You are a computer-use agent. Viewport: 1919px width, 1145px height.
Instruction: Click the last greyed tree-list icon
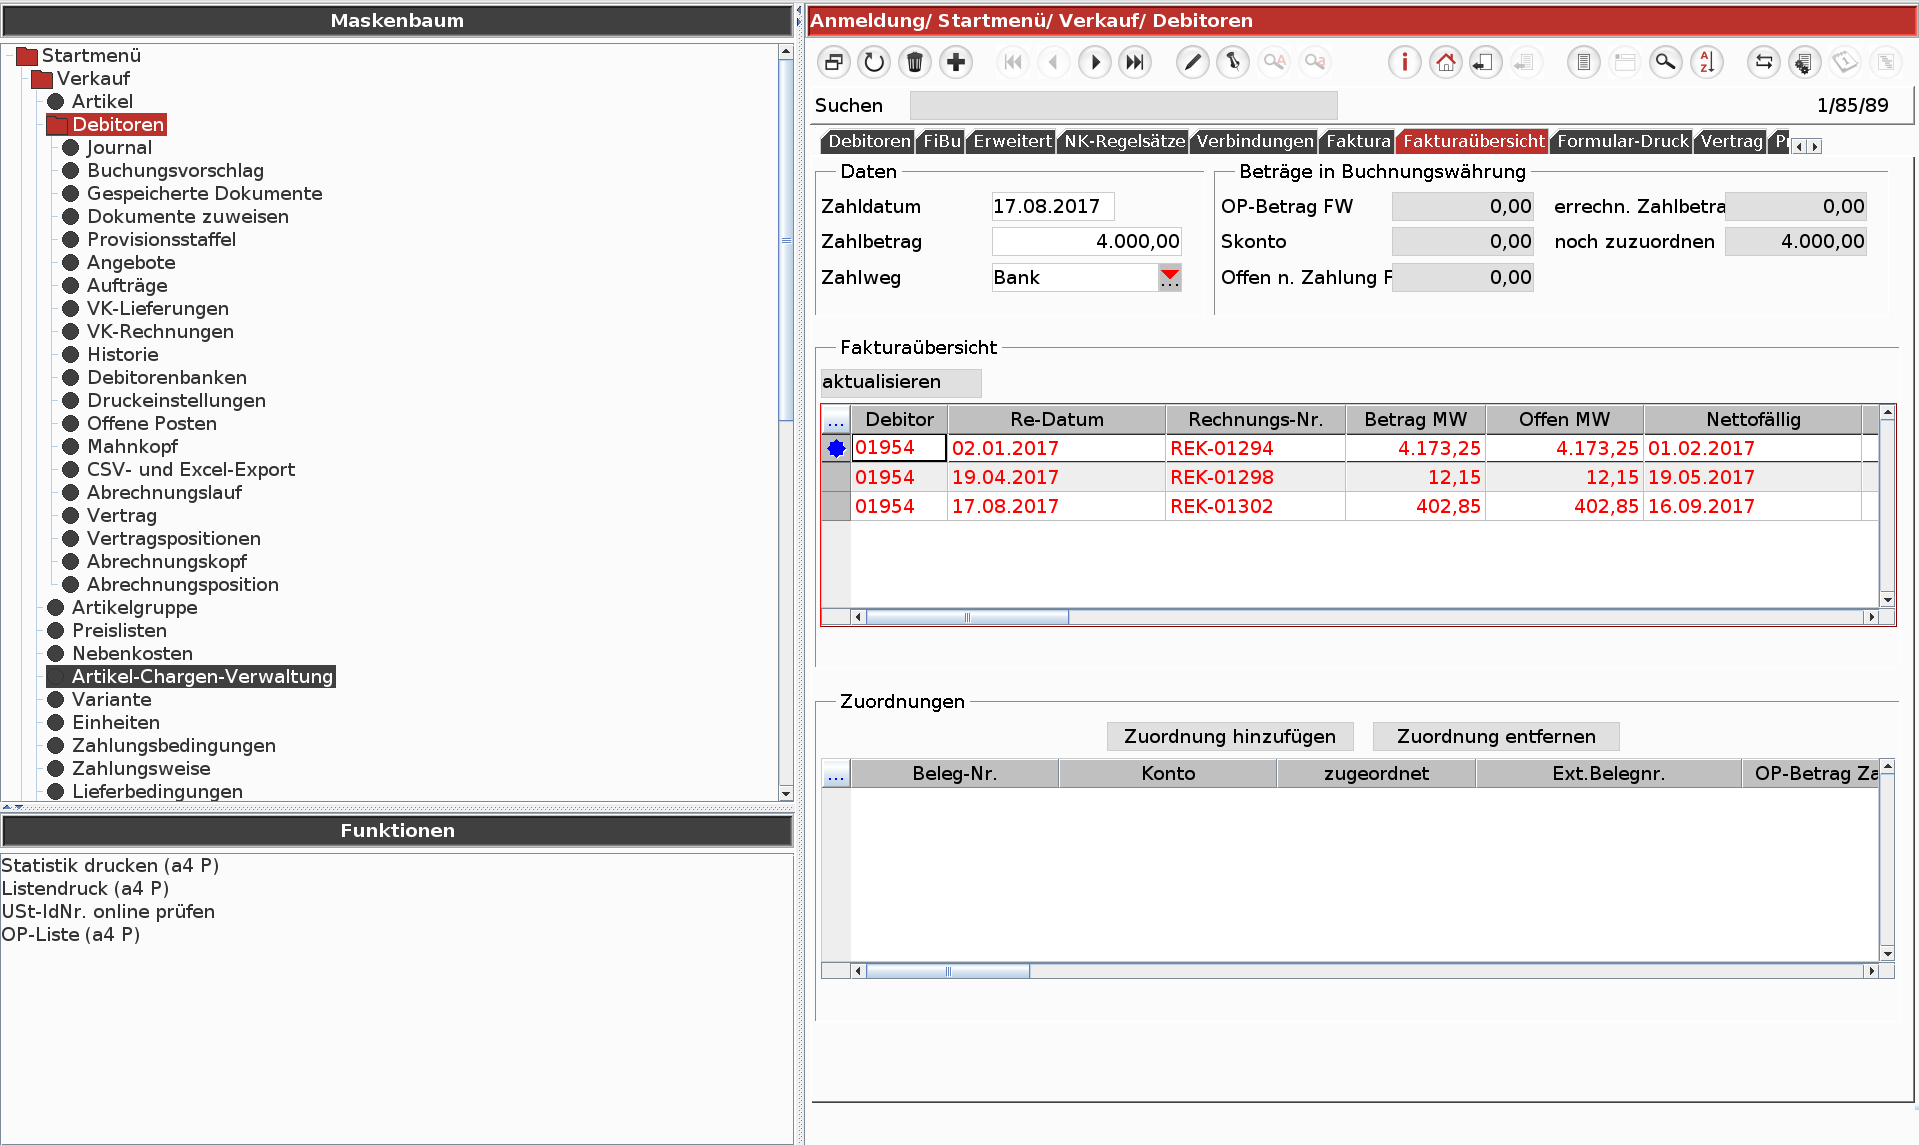(1886, 63)
